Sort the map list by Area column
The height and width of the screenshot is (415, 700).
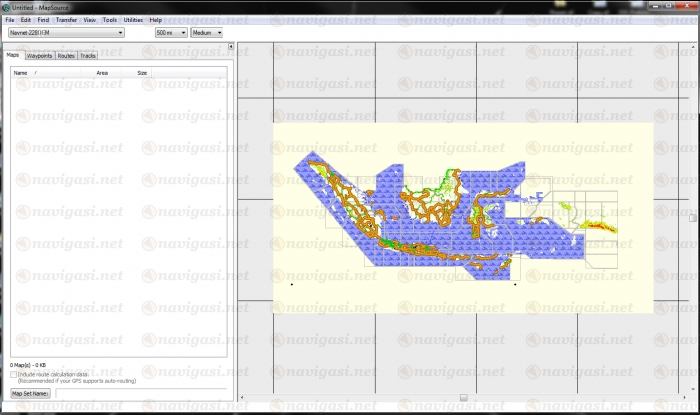(102, 73)
